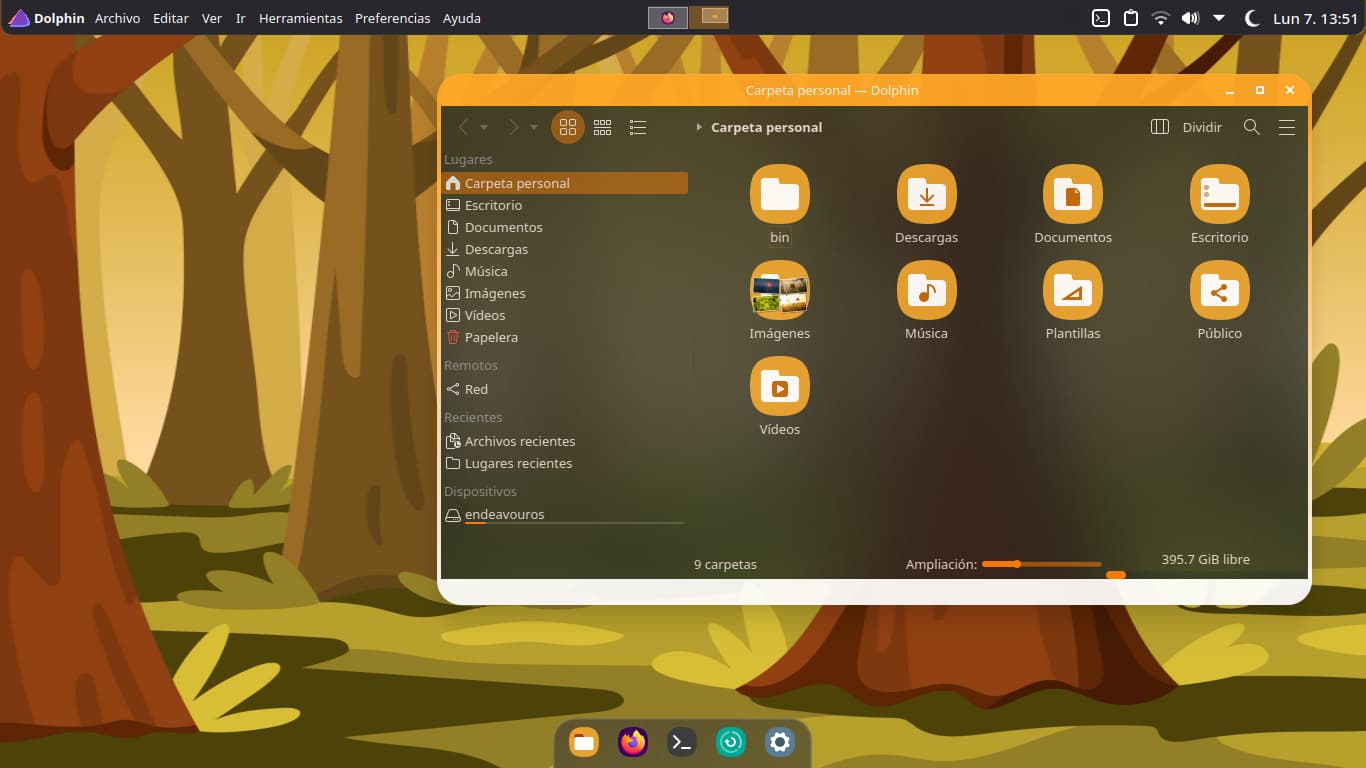Open the Imágenes folder thumbnail
Screen dimensions: 1366x768
779,291
